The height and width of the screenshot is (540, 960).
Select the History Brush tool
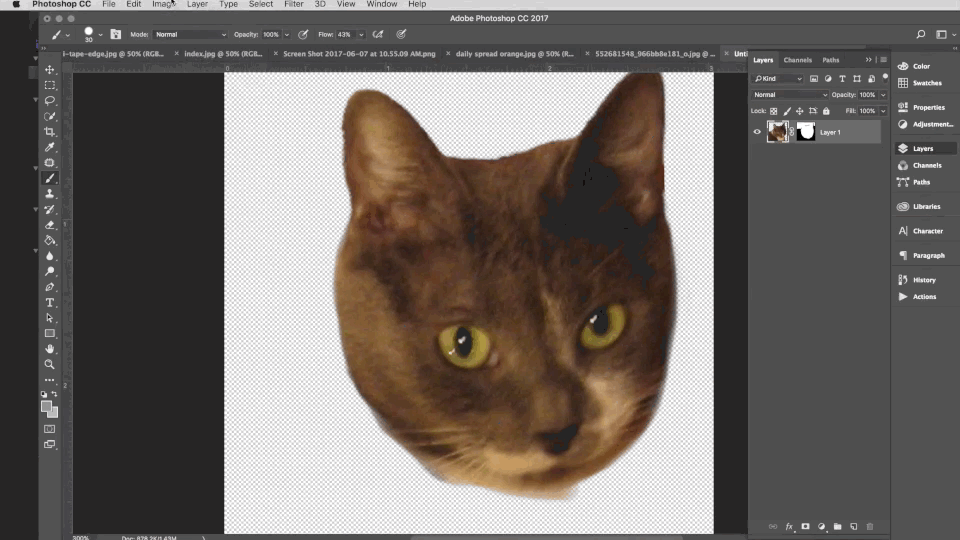[50, 209]
